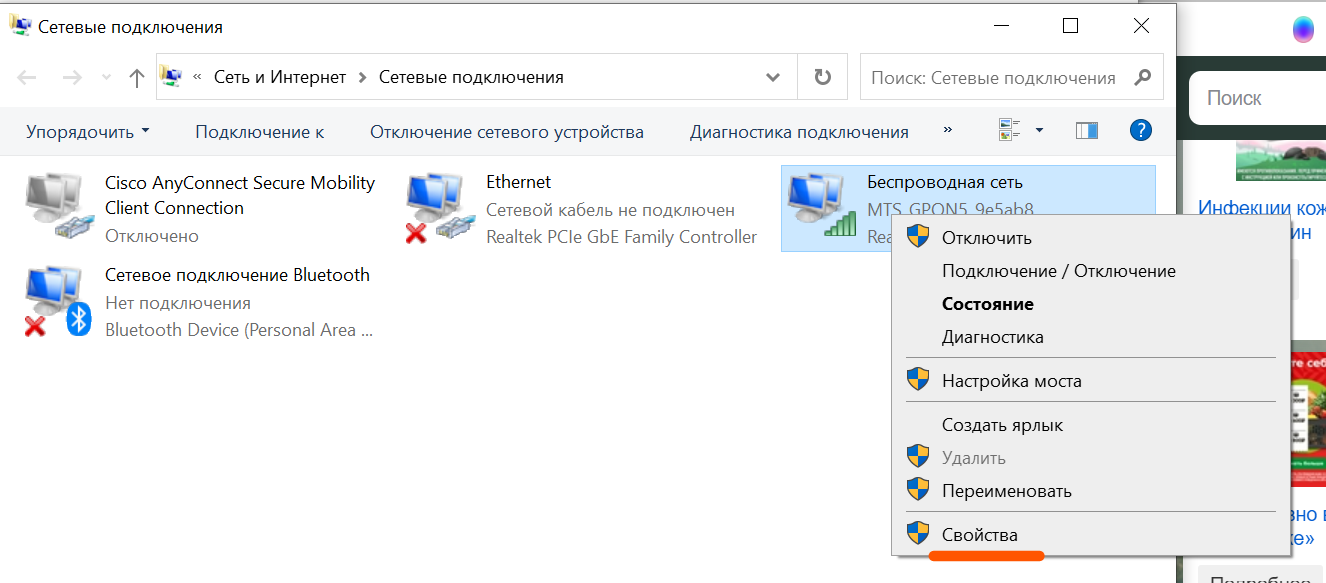1326x583 pixels.
Task: Show more toolbar commands with chevron
Action: click(948, 131)
